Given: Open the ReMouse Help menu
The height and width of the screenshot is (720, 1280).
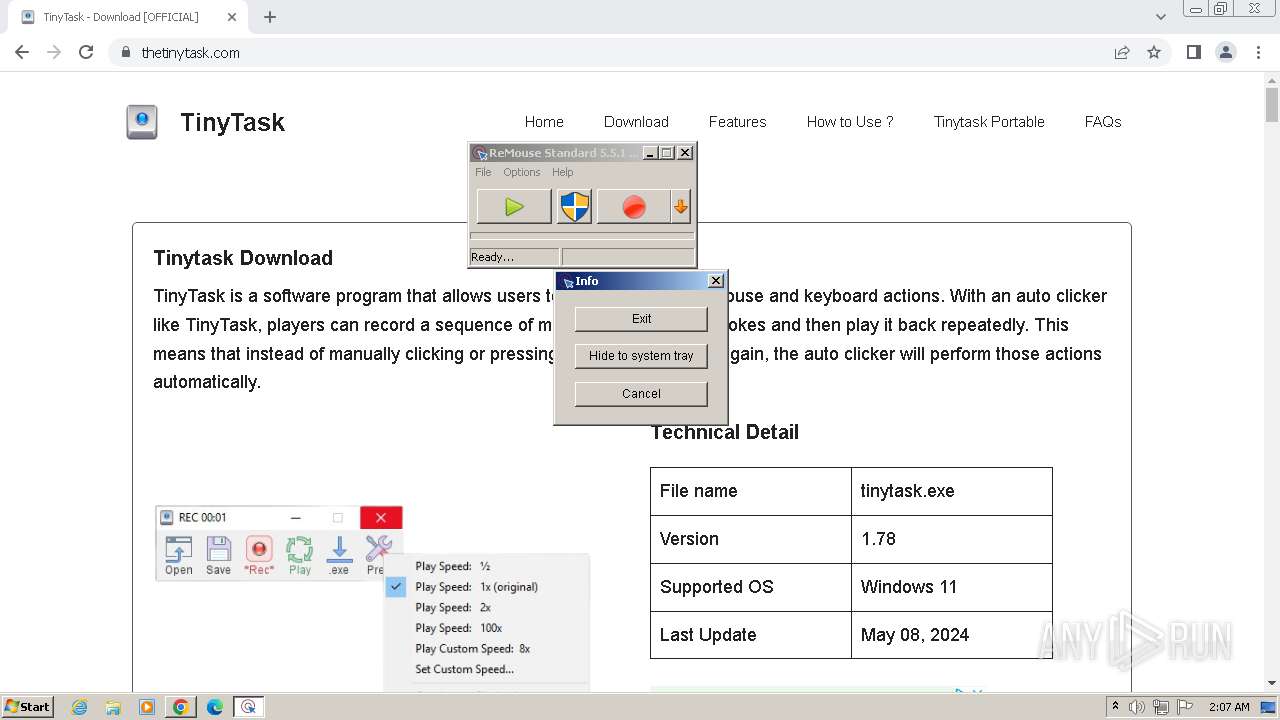Looking at the screenshot, I should click(x=563, y=172).
